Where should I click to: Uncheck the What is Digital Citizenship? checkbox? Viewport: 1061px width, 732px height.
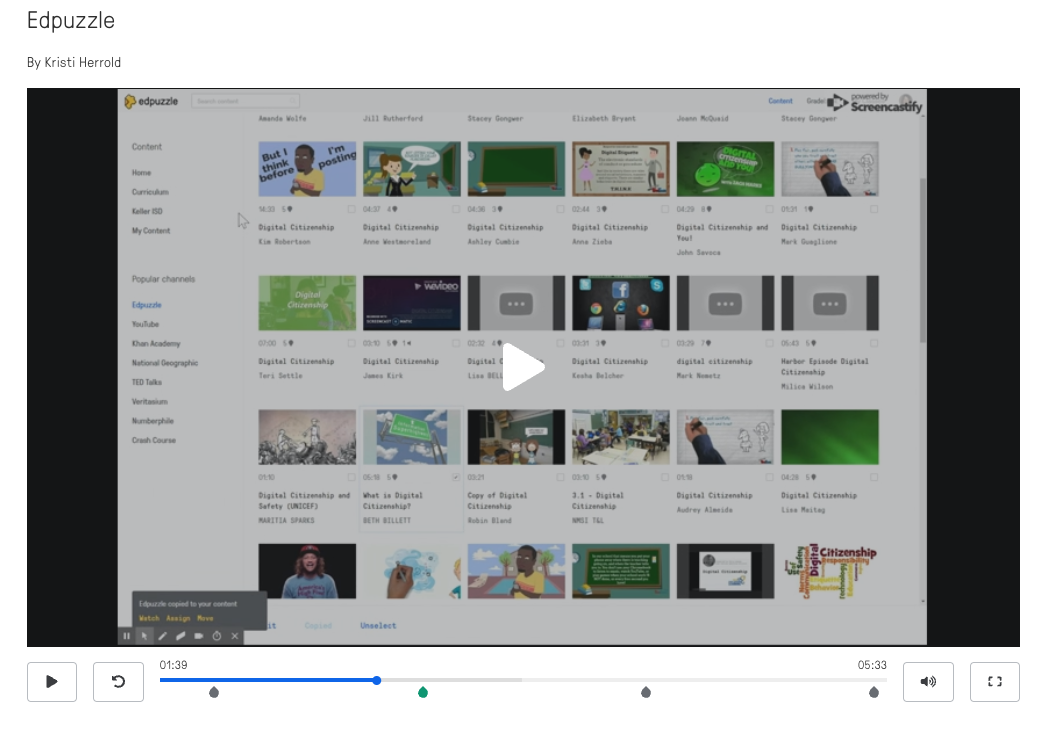click(x=456, y=478)
